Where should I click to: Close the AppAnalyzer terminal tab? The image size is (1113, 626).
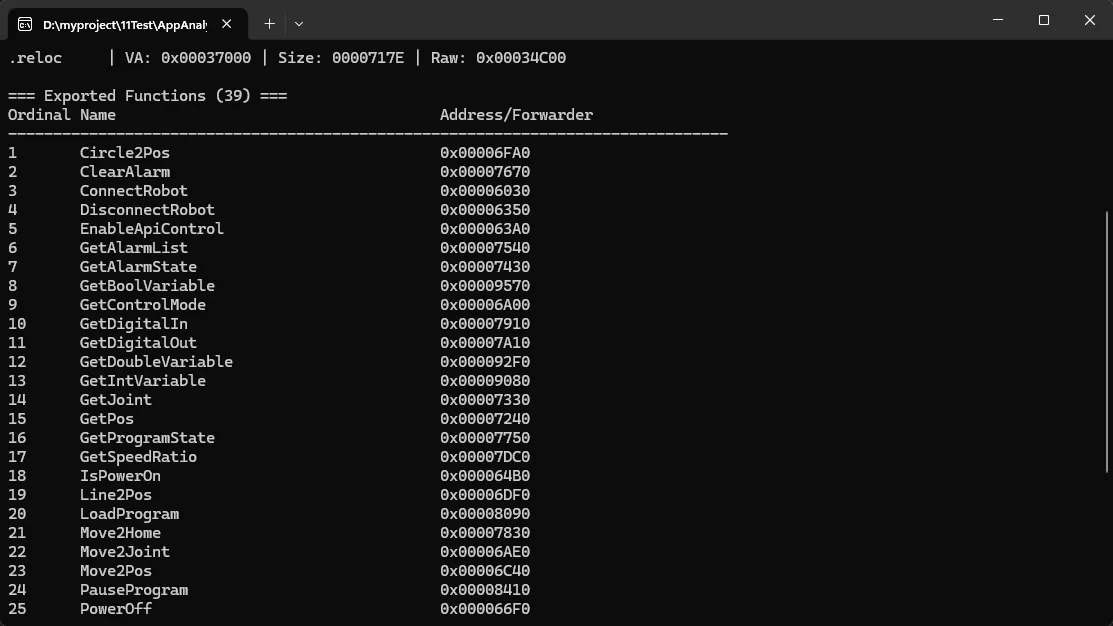229,23
